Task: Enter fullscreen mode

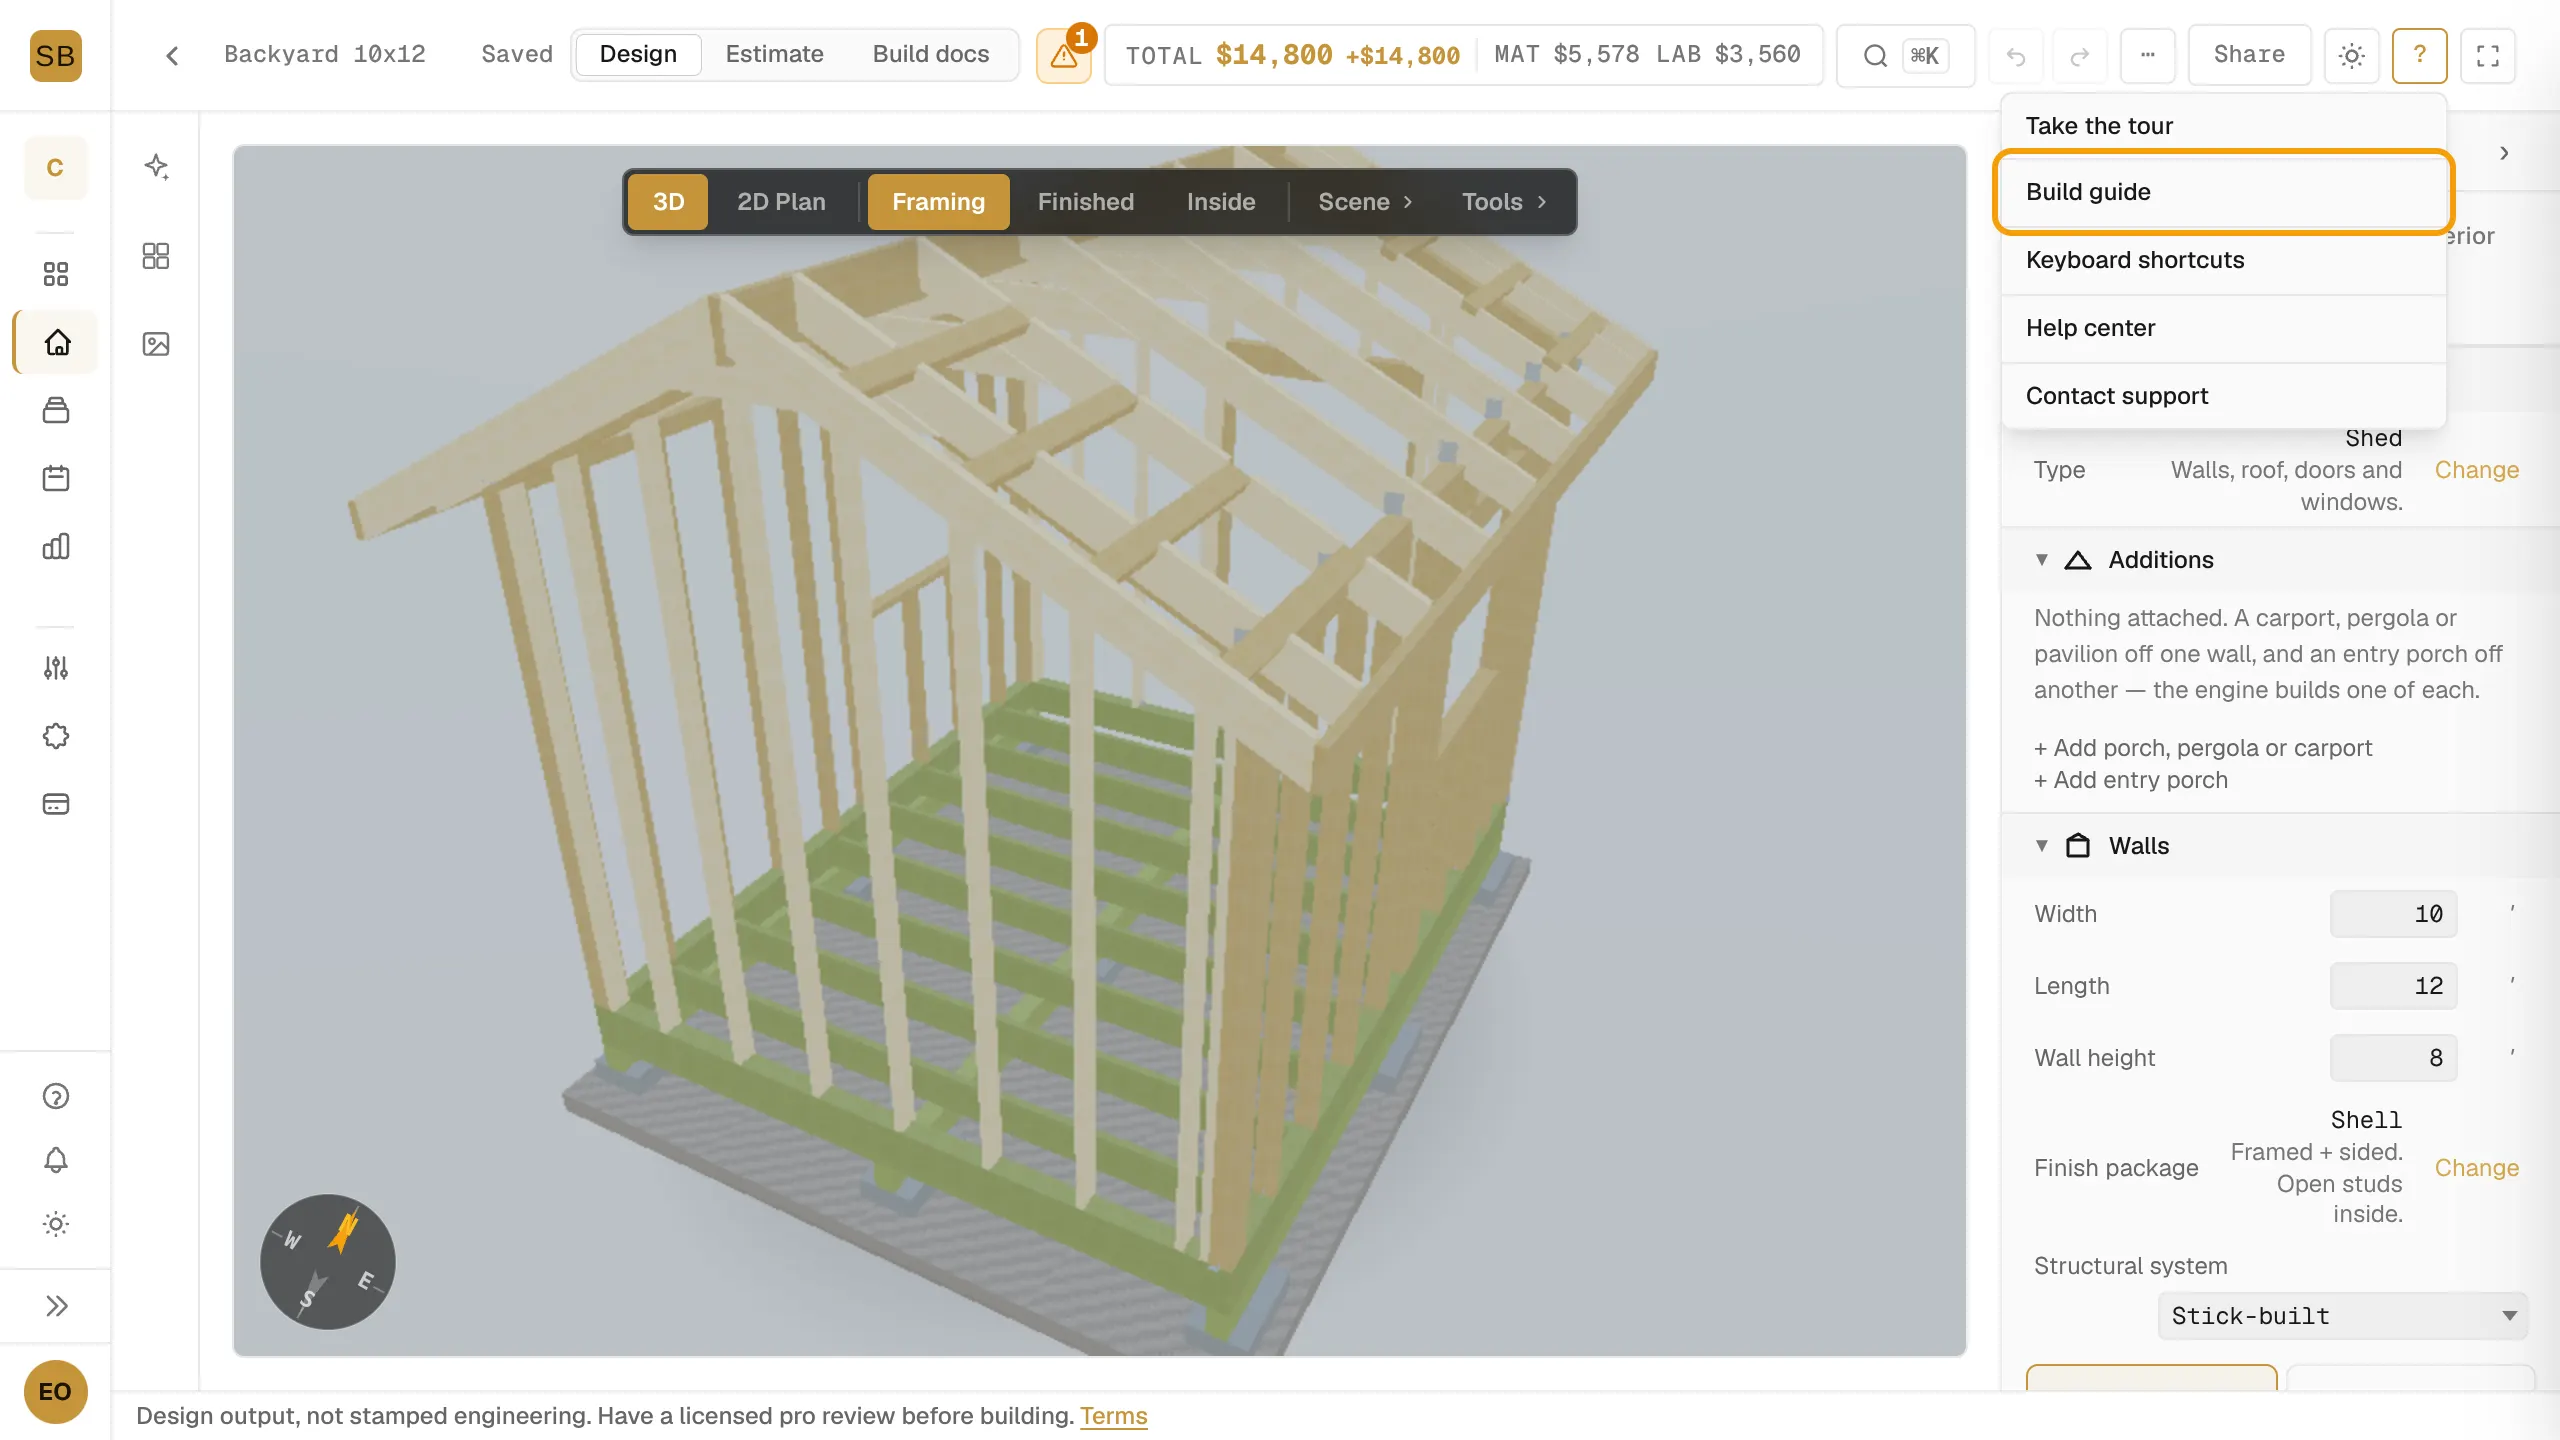Action: 2488,55
